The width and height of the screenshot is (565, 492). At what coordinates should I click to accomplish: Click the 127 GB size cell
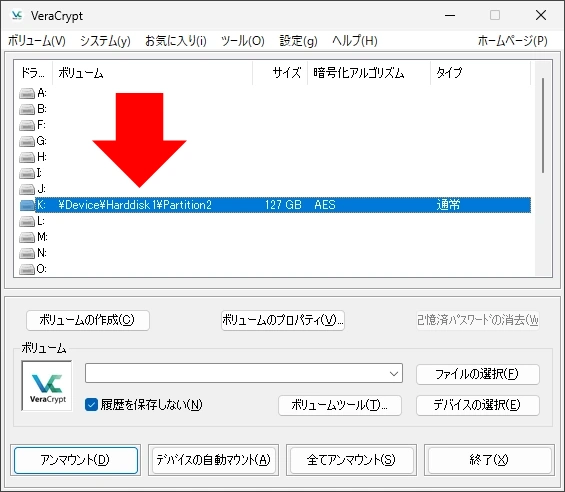(x=283, y=205)
